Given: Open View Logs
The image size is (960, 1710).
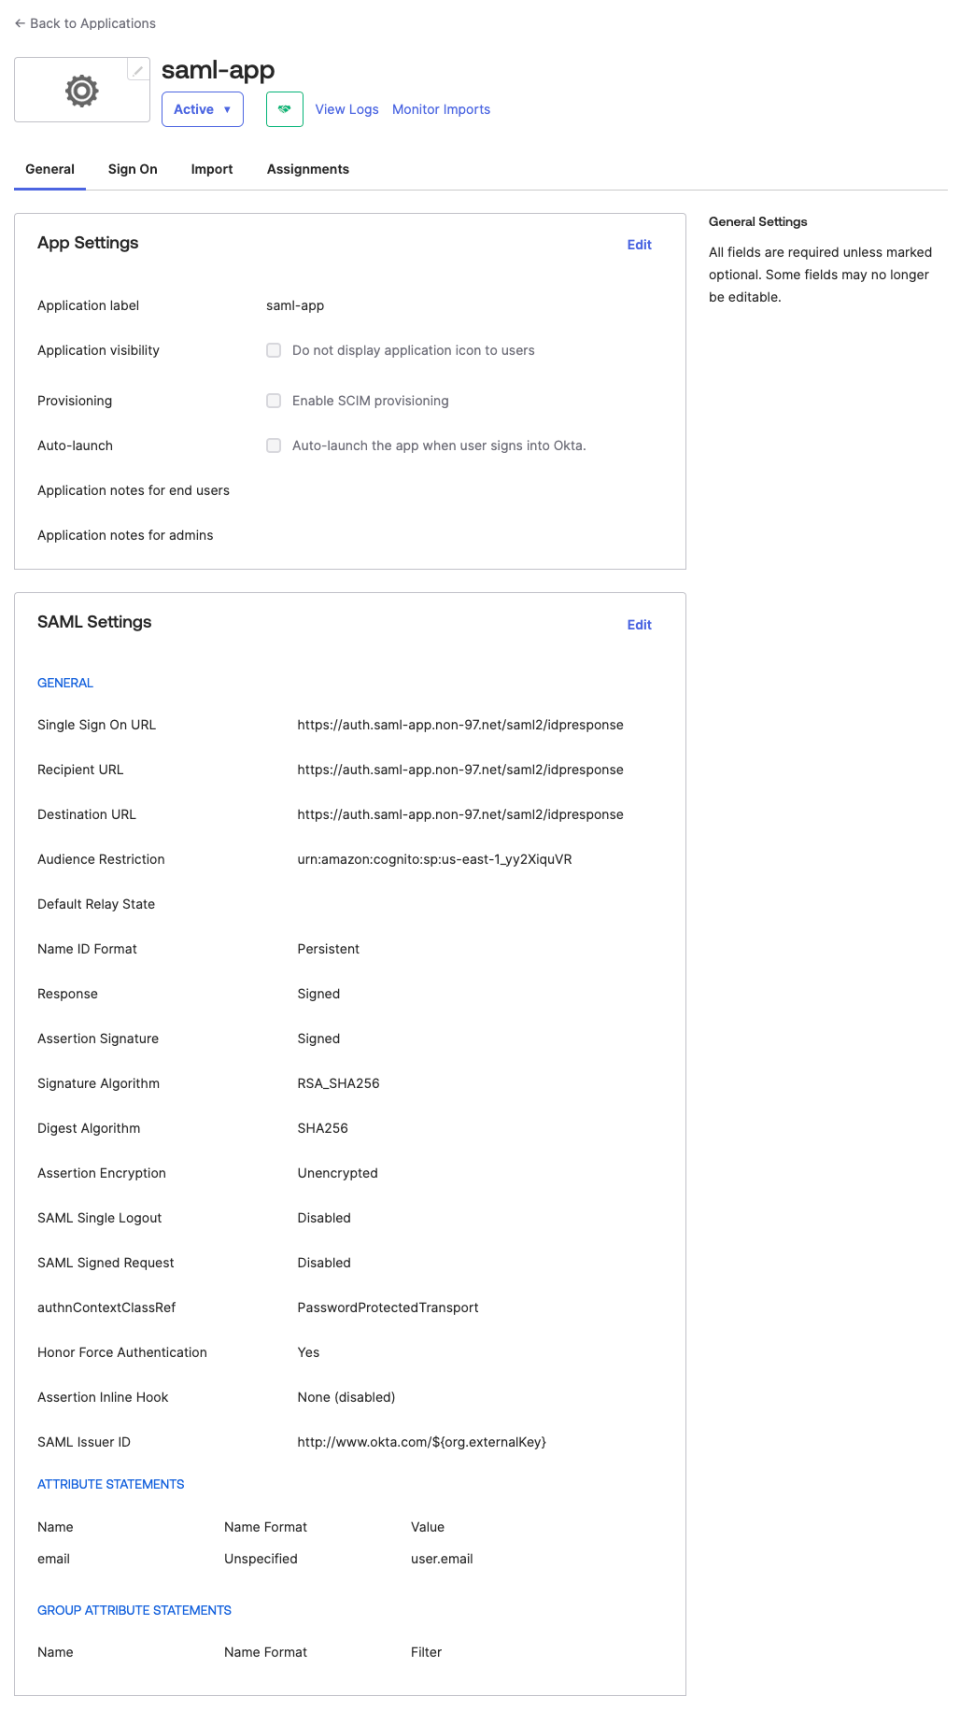Looking at the screenshot, I should (x=346, y=109).
